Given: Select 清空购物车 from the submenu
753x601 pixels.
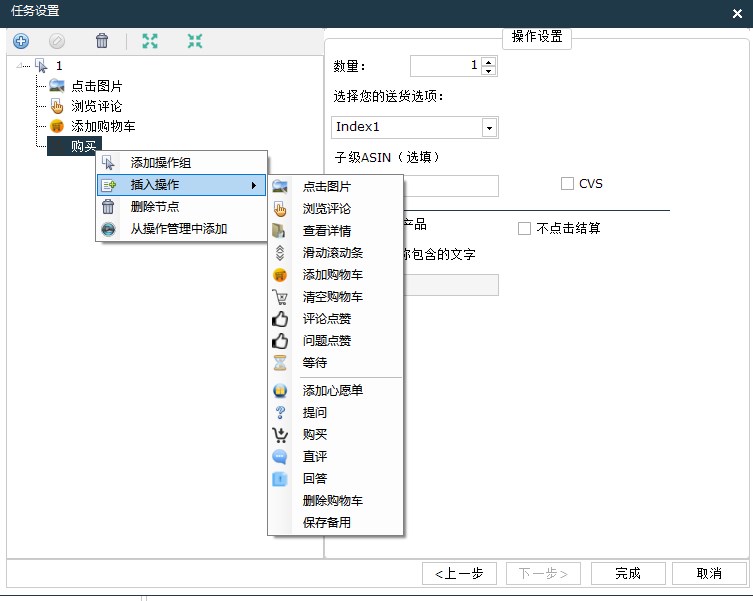Looking at the screenshot, I should click(335, 297).
